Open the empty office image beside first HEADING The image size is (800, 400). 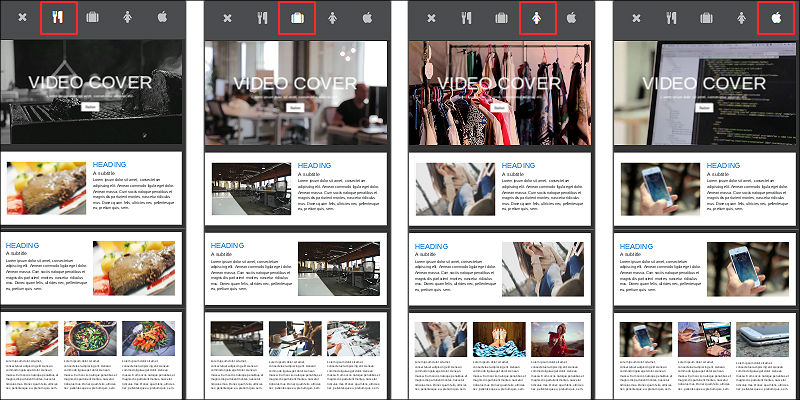point(252,189)
